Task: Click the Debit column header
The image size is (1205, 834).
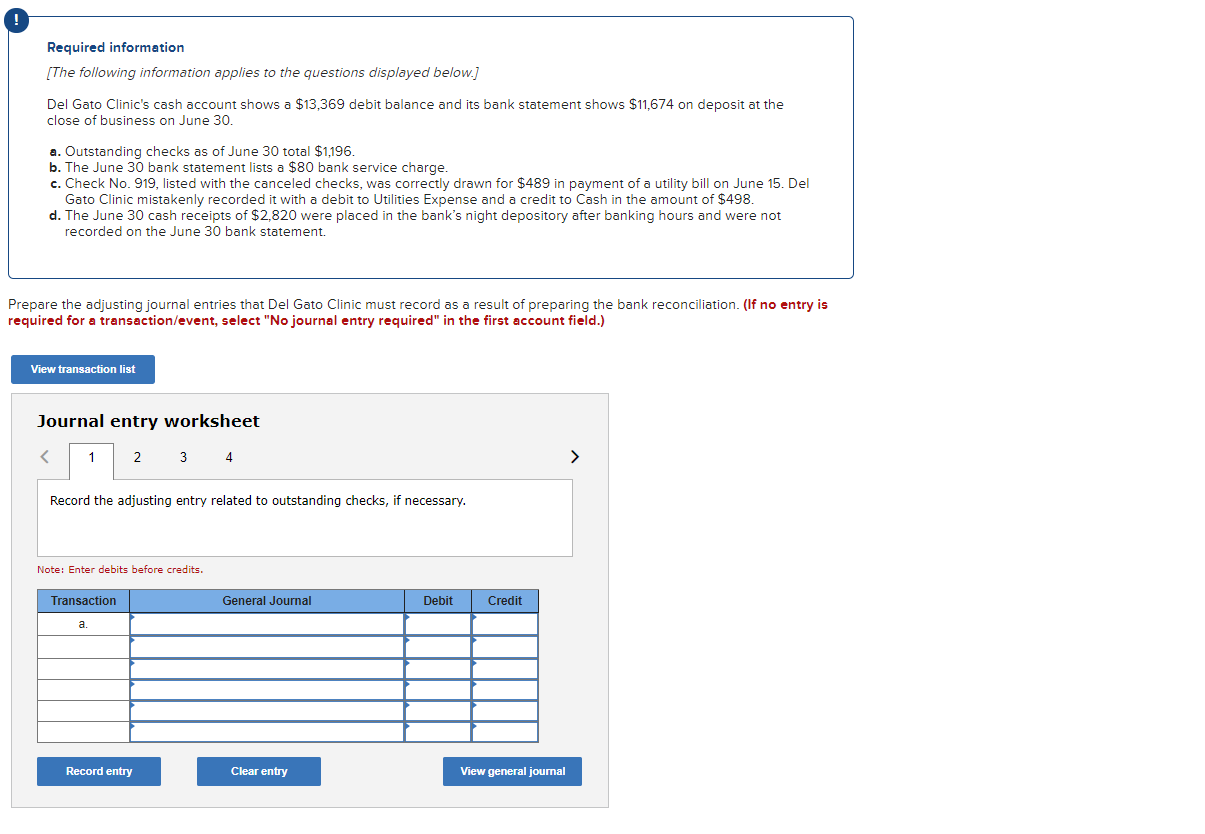Action: pos(438,601)
